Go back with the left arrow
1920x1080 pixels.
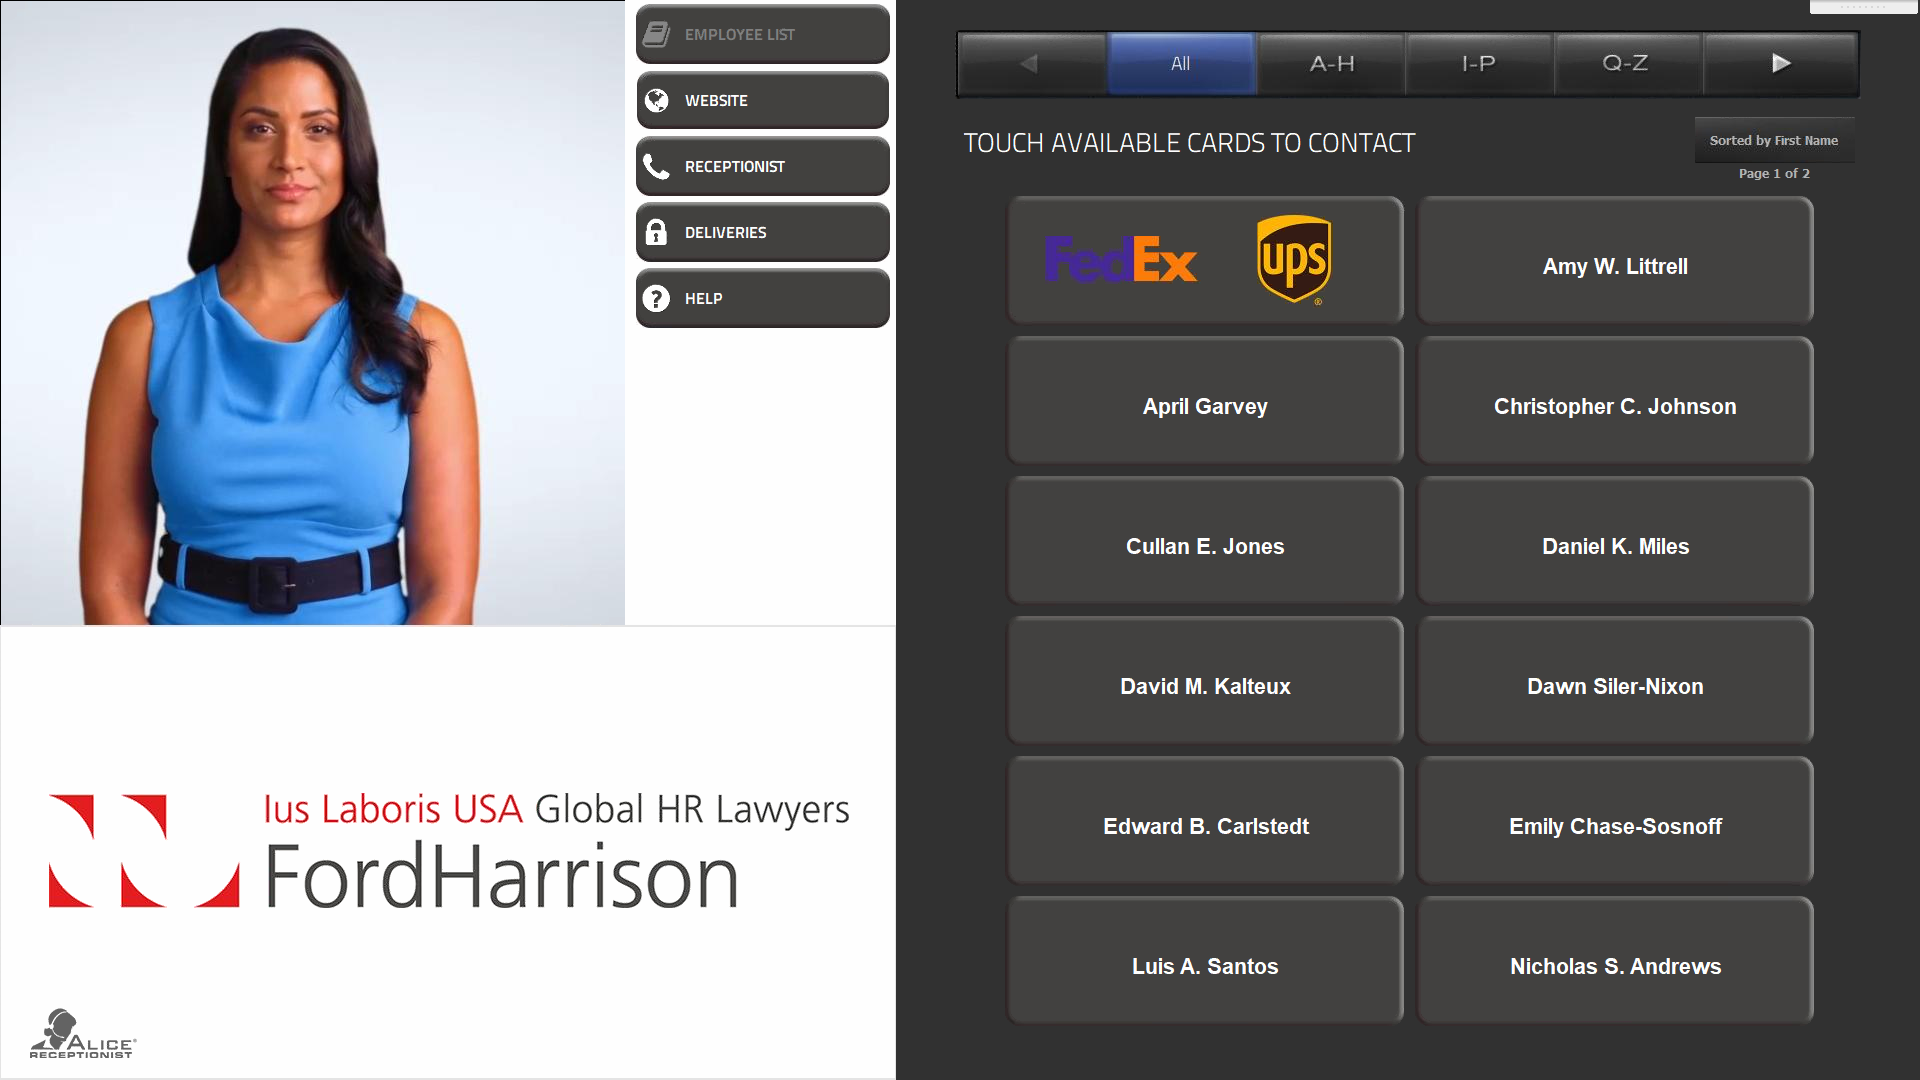[x=1030, y=64]
